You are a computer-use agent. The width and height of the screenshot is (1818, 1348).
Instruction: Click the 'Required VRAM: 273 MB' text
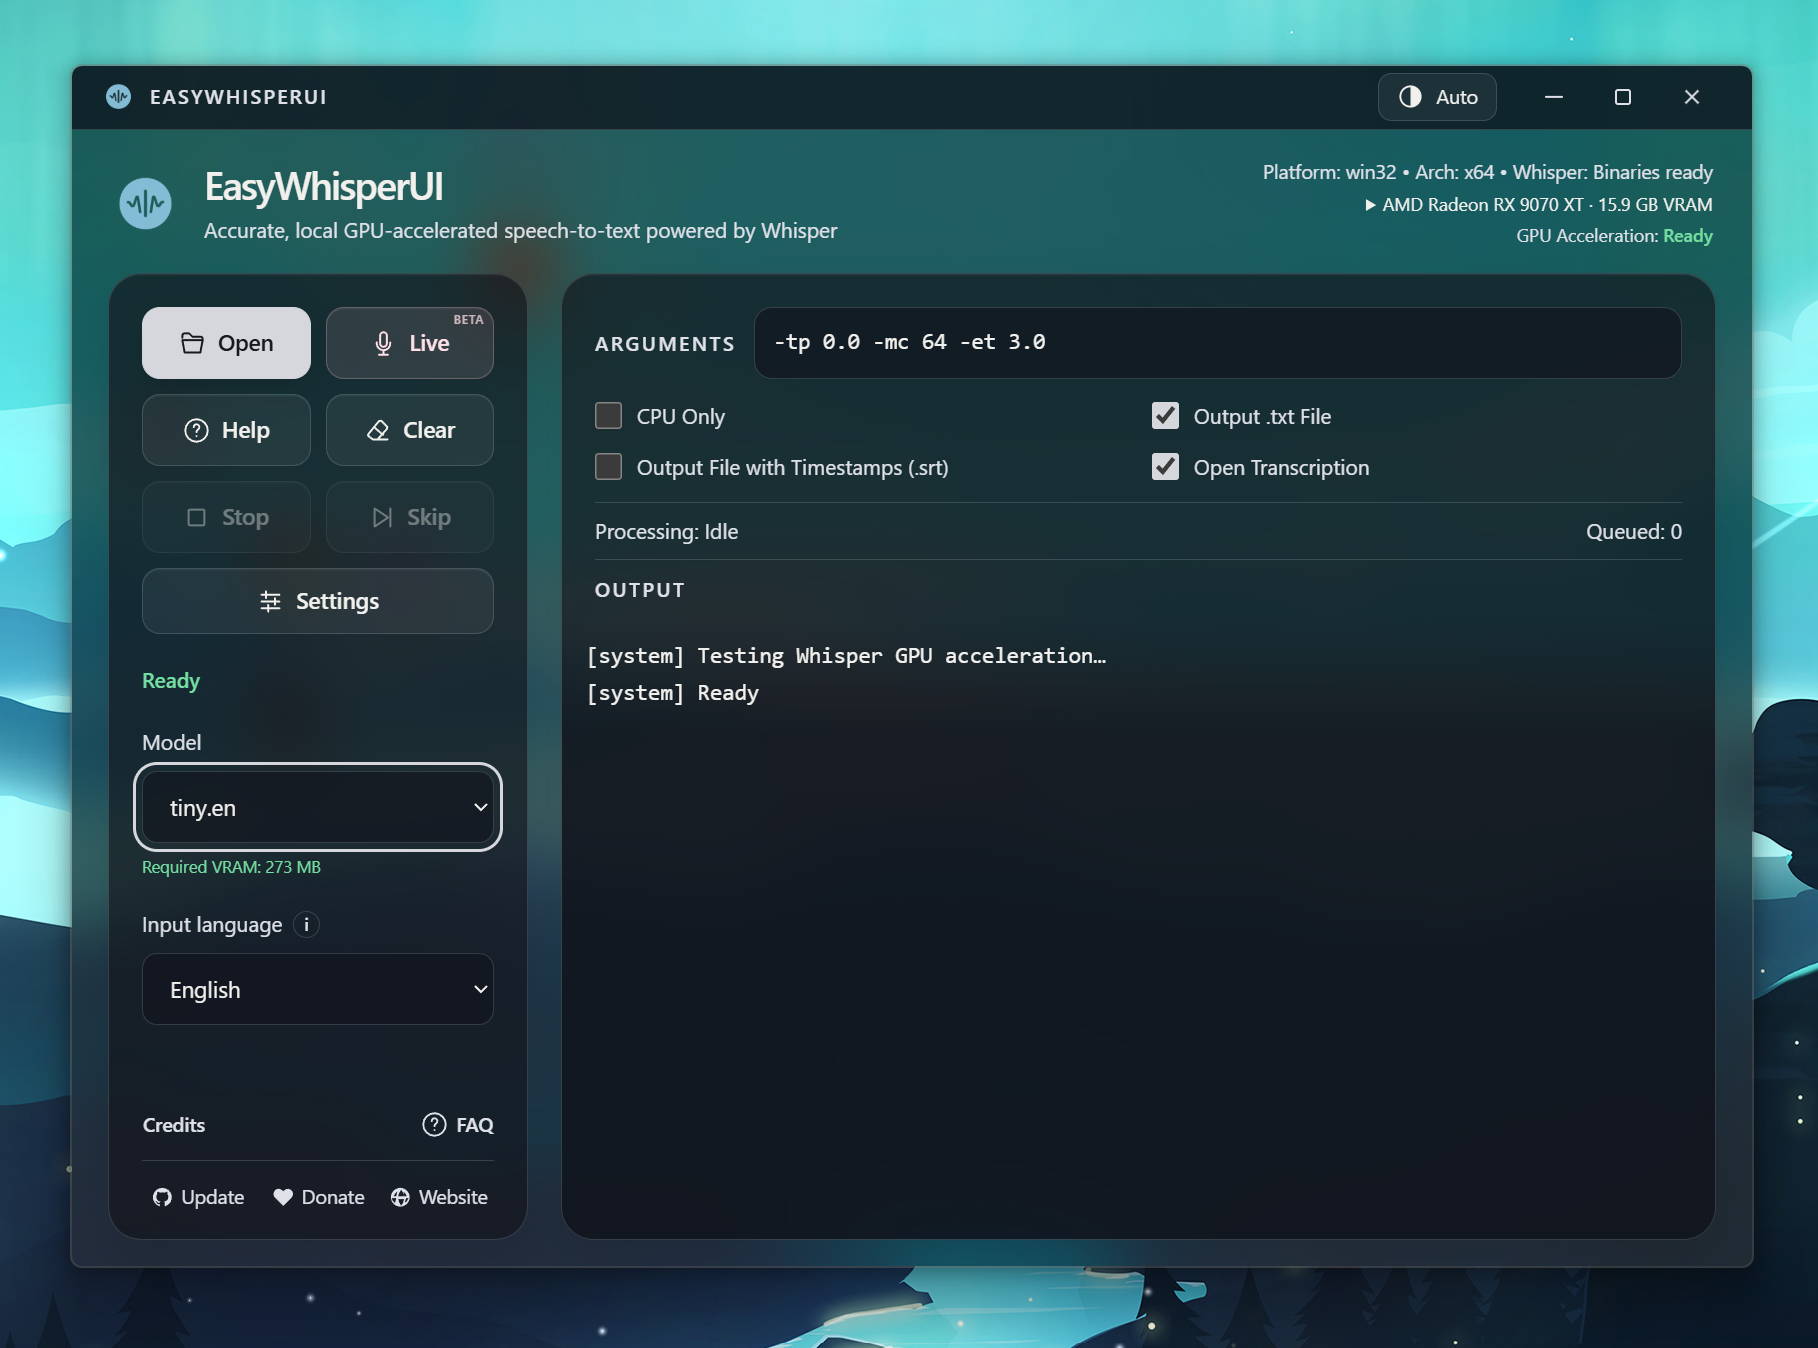[231, 867]
